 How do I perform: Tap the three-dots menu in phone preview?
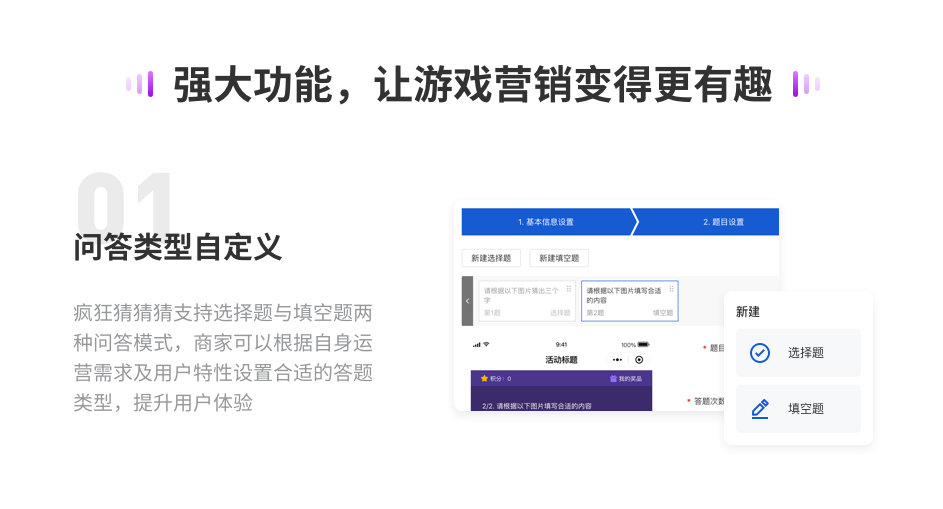click(x=617, y=359)
